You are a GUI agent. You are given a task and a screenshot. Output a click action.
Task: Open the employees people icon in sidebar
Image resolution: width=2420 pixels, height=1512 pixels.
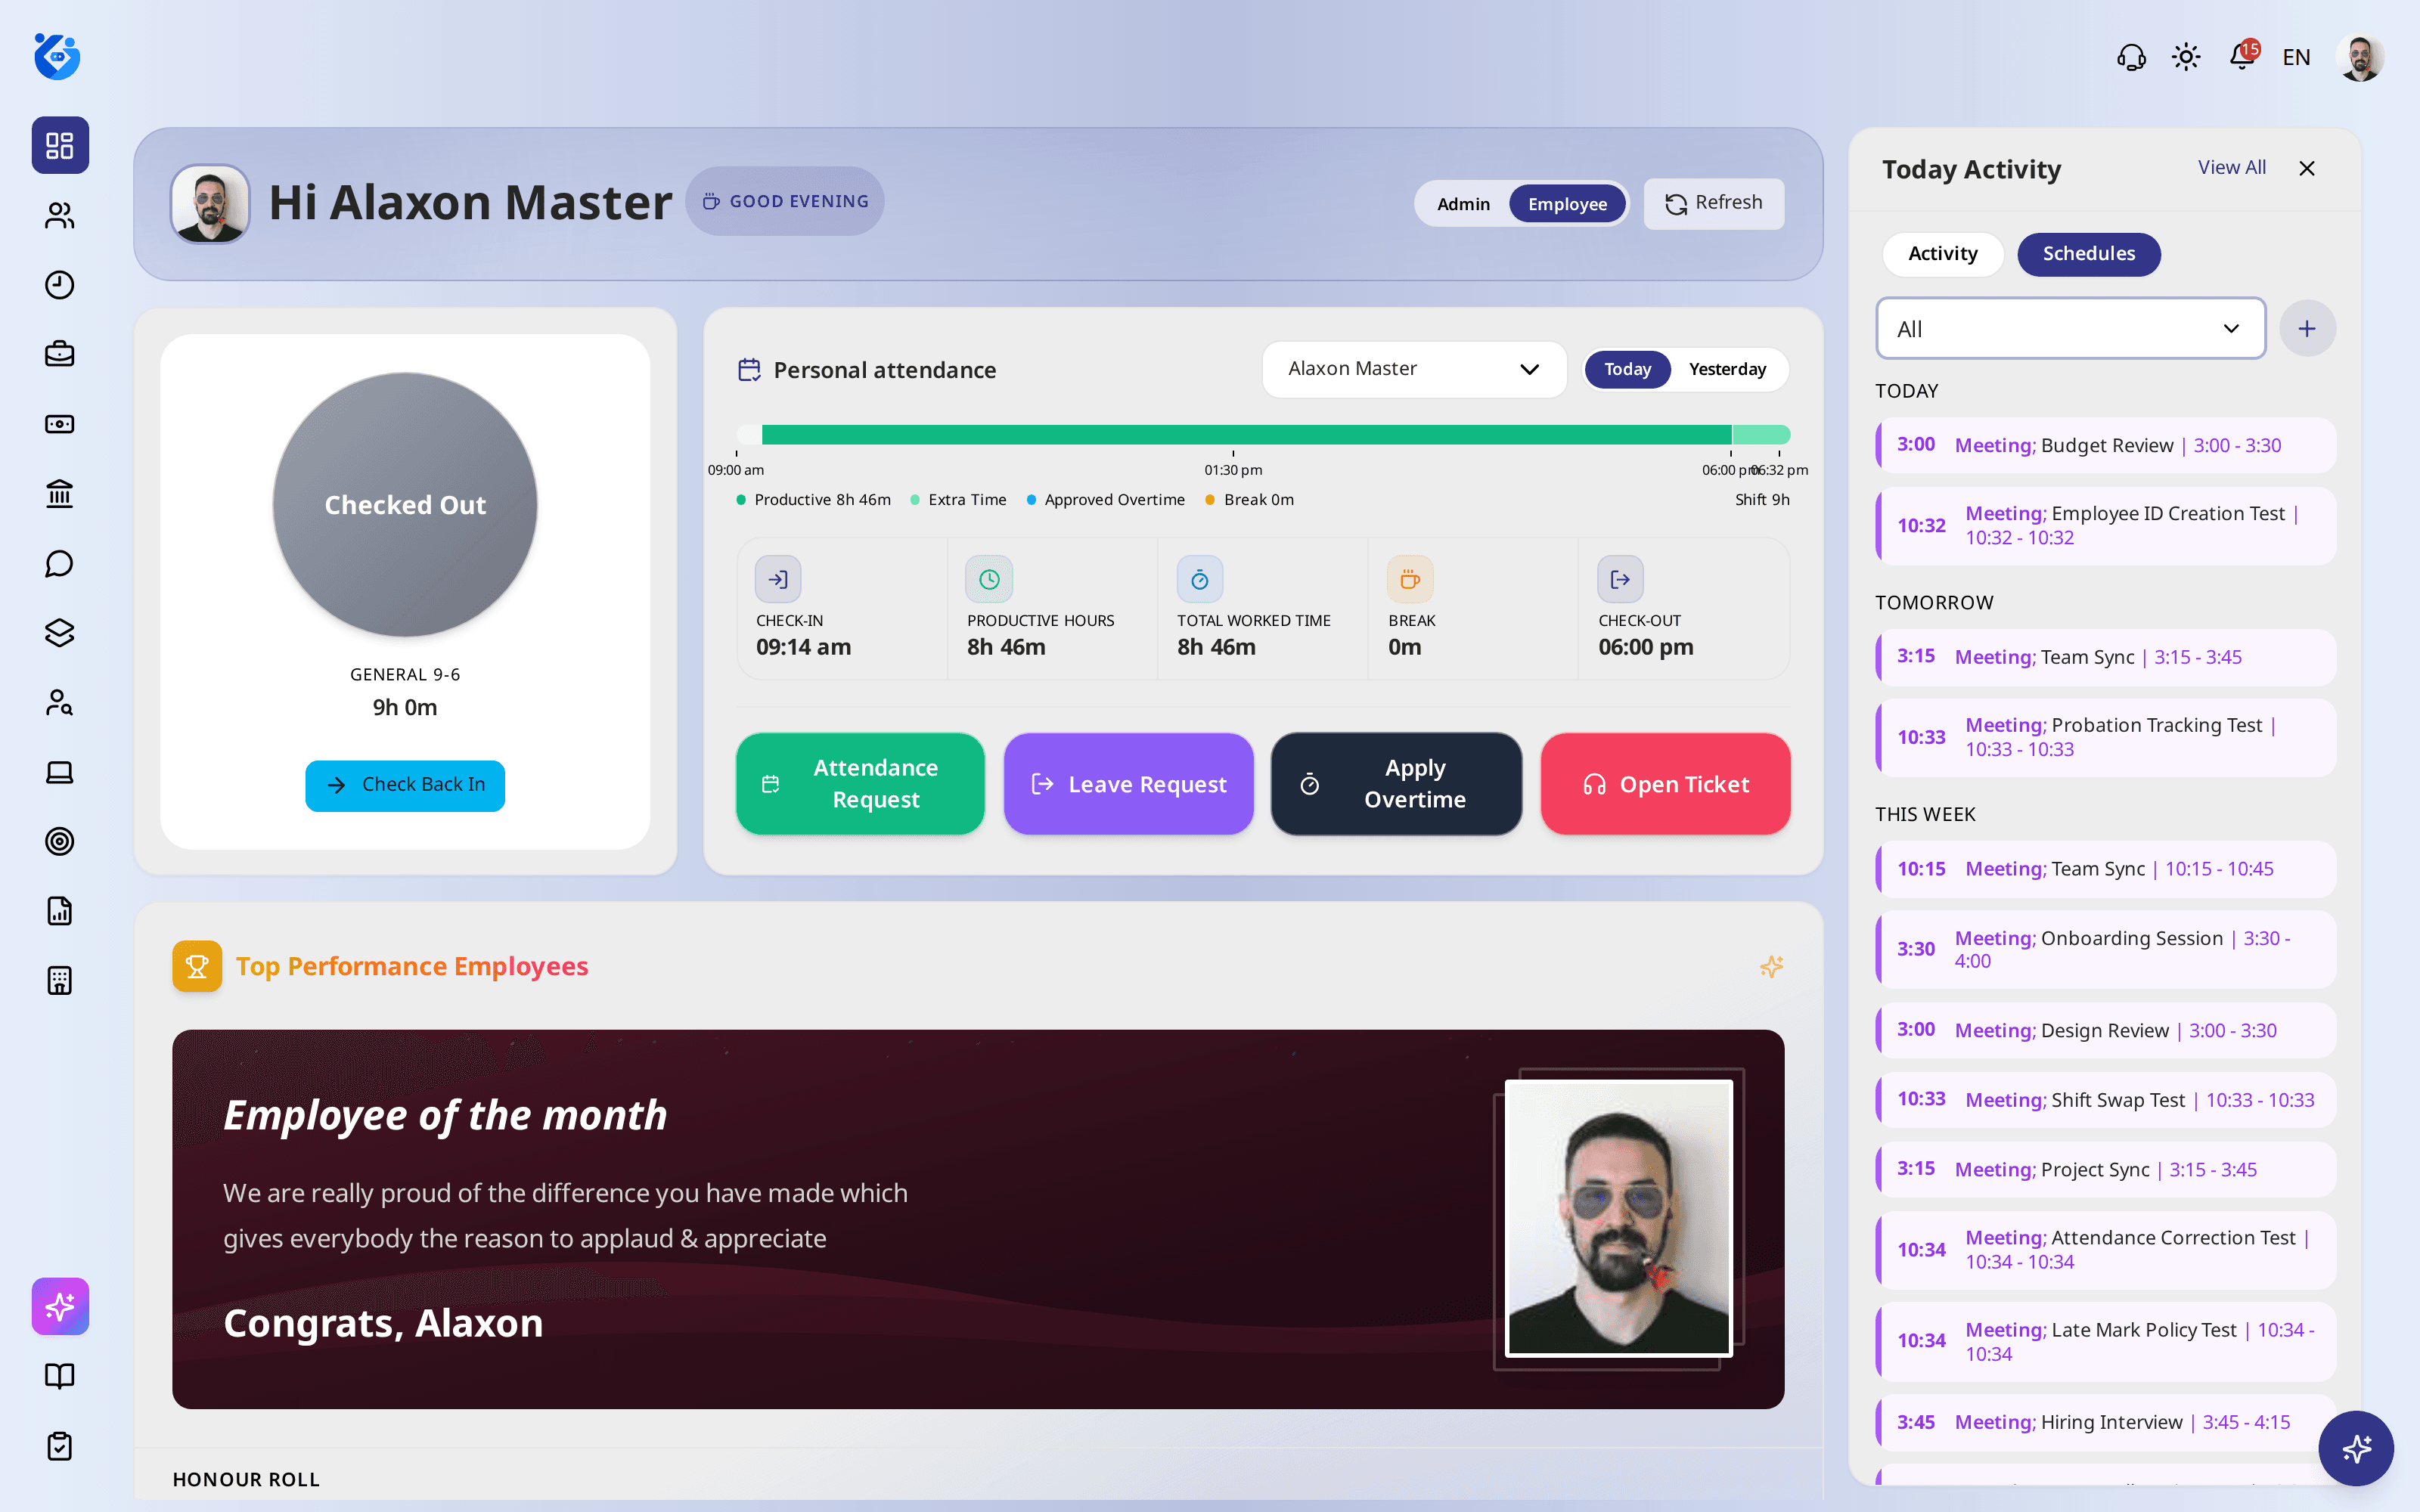click(60, 215)
